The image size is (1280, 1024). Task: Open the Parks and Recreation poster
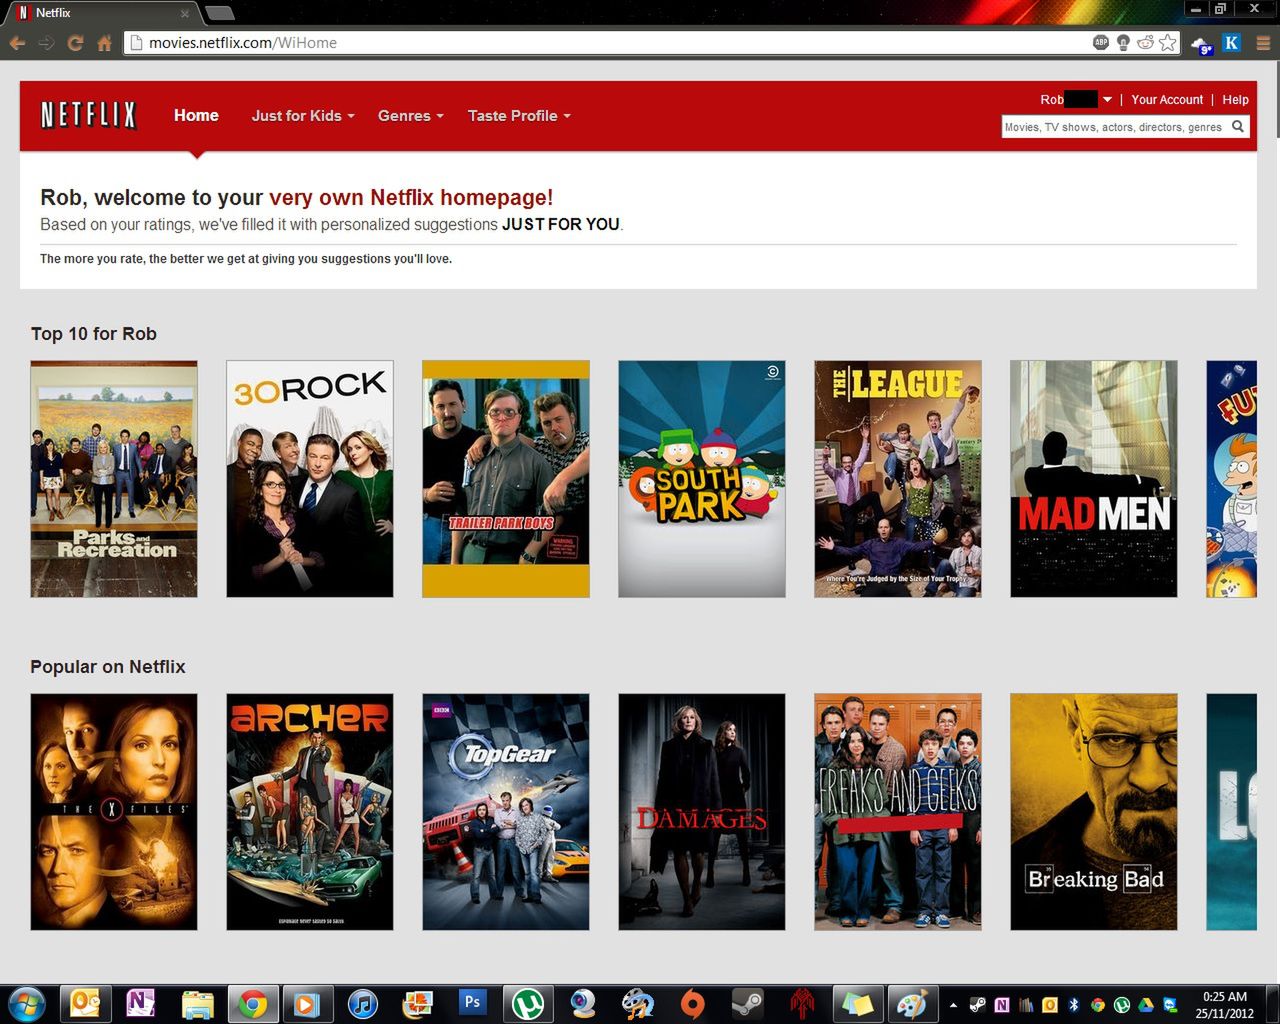pyautogui.click(x=114, y=479)
